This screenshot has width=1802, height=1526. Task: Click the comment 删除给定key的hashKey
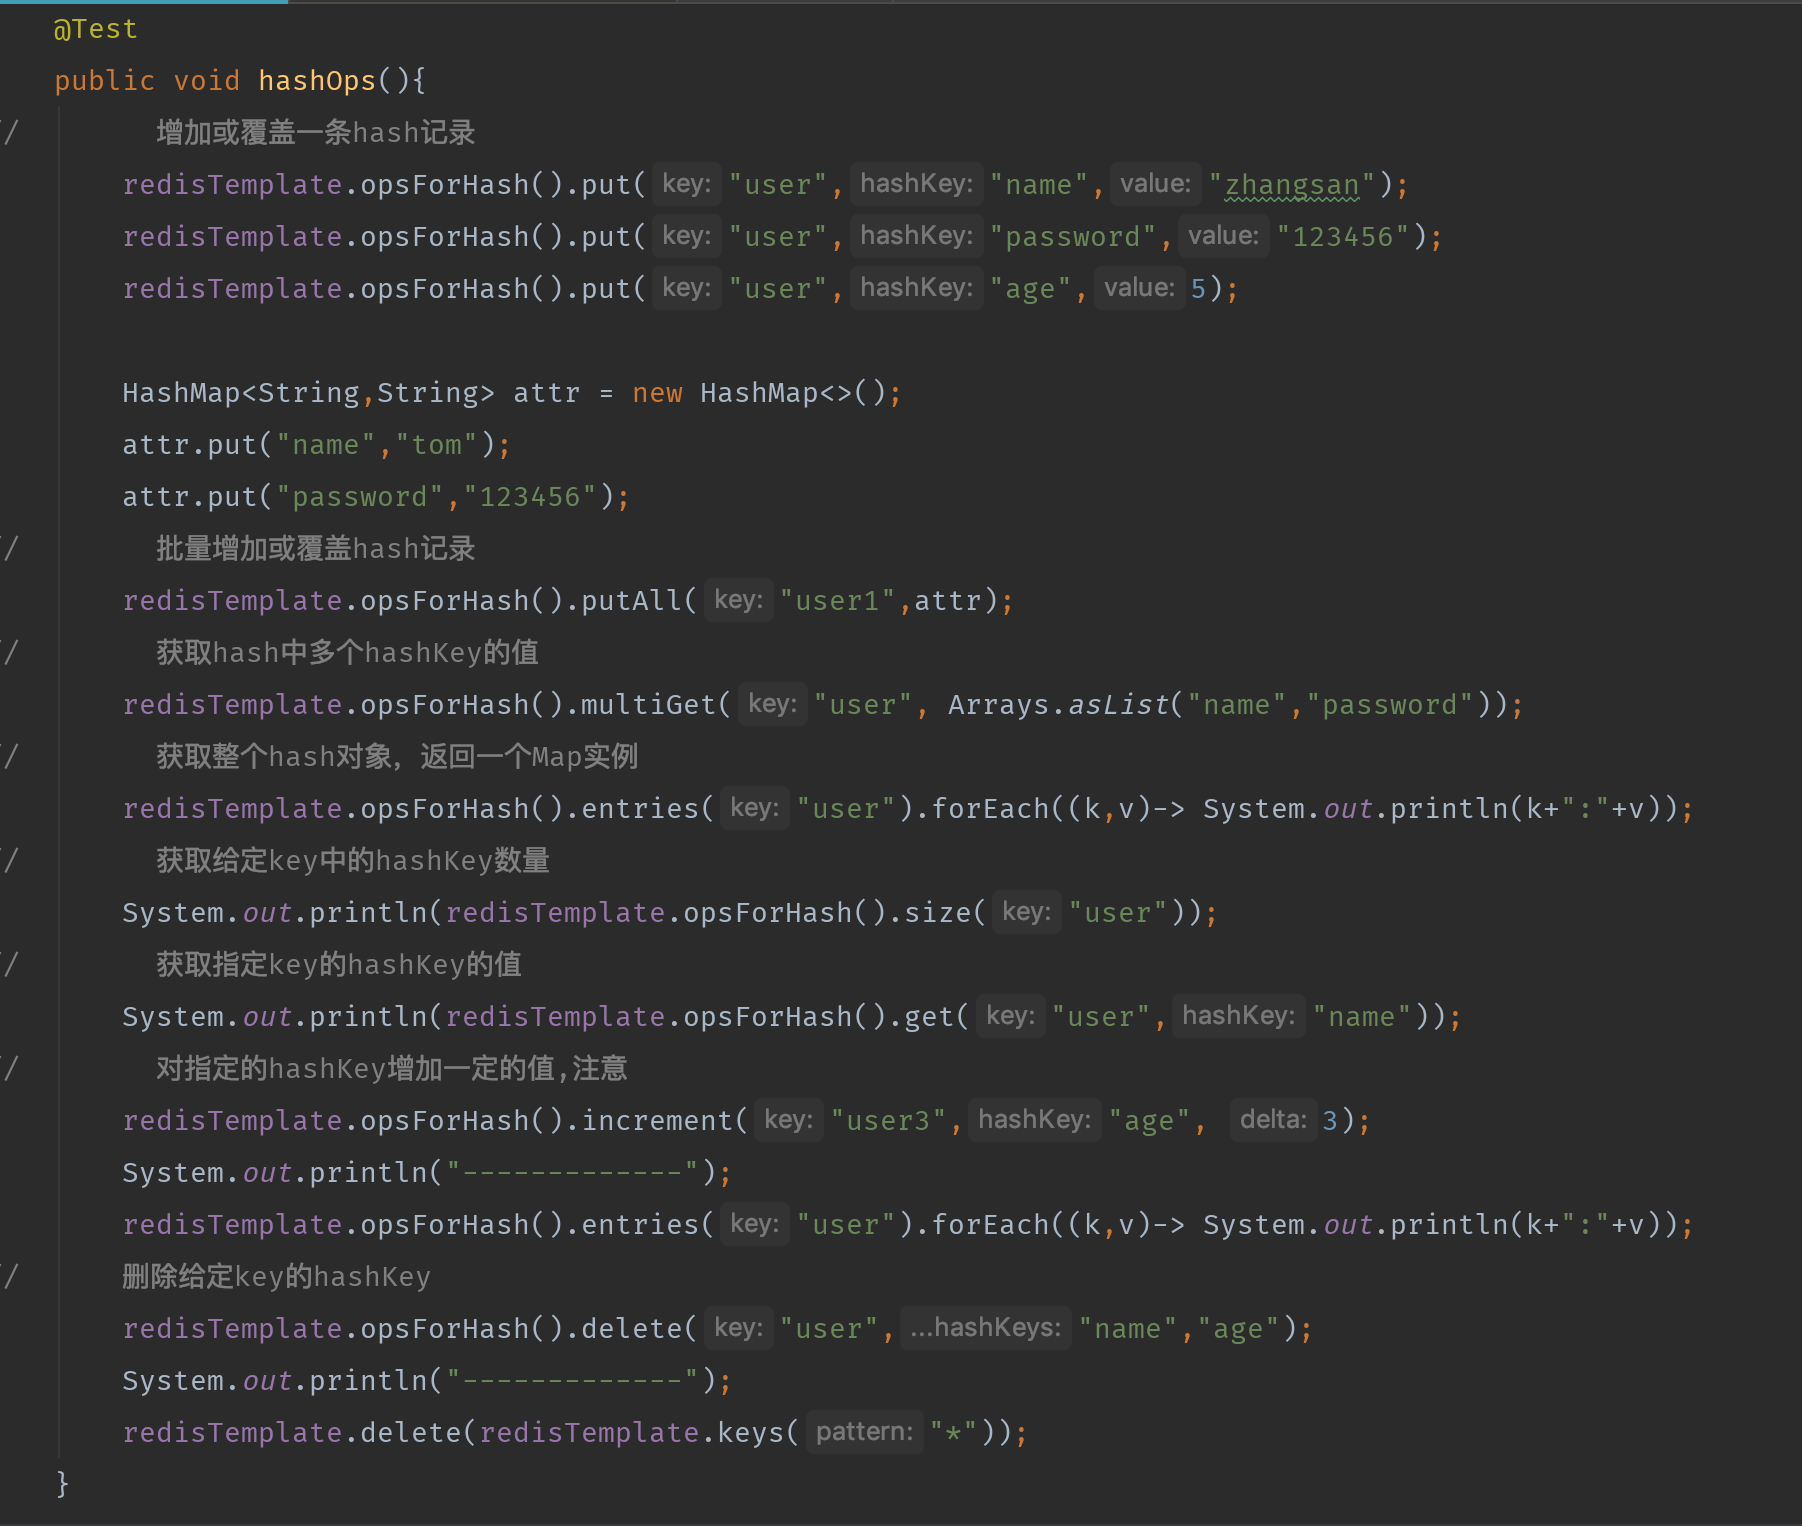(x=276, y=1277)
